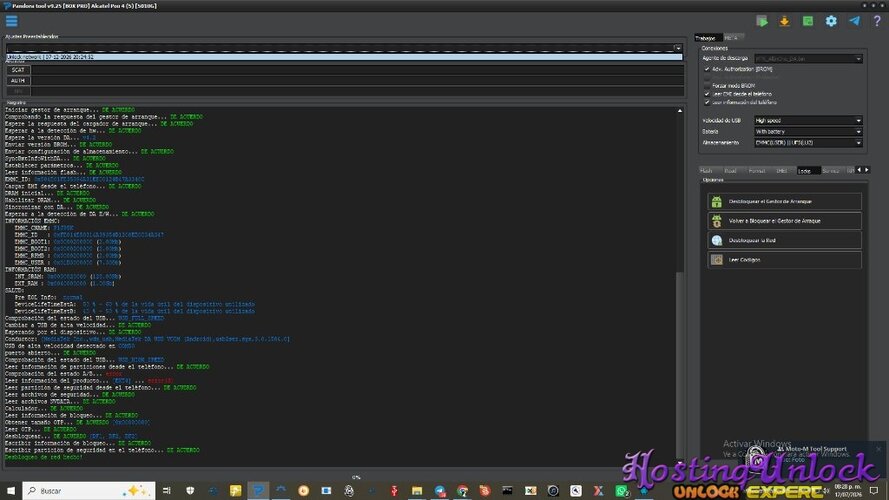Open the notification center icon in the system tray
The height and width of the screenshot is (500, 889).
click(874, 490)
